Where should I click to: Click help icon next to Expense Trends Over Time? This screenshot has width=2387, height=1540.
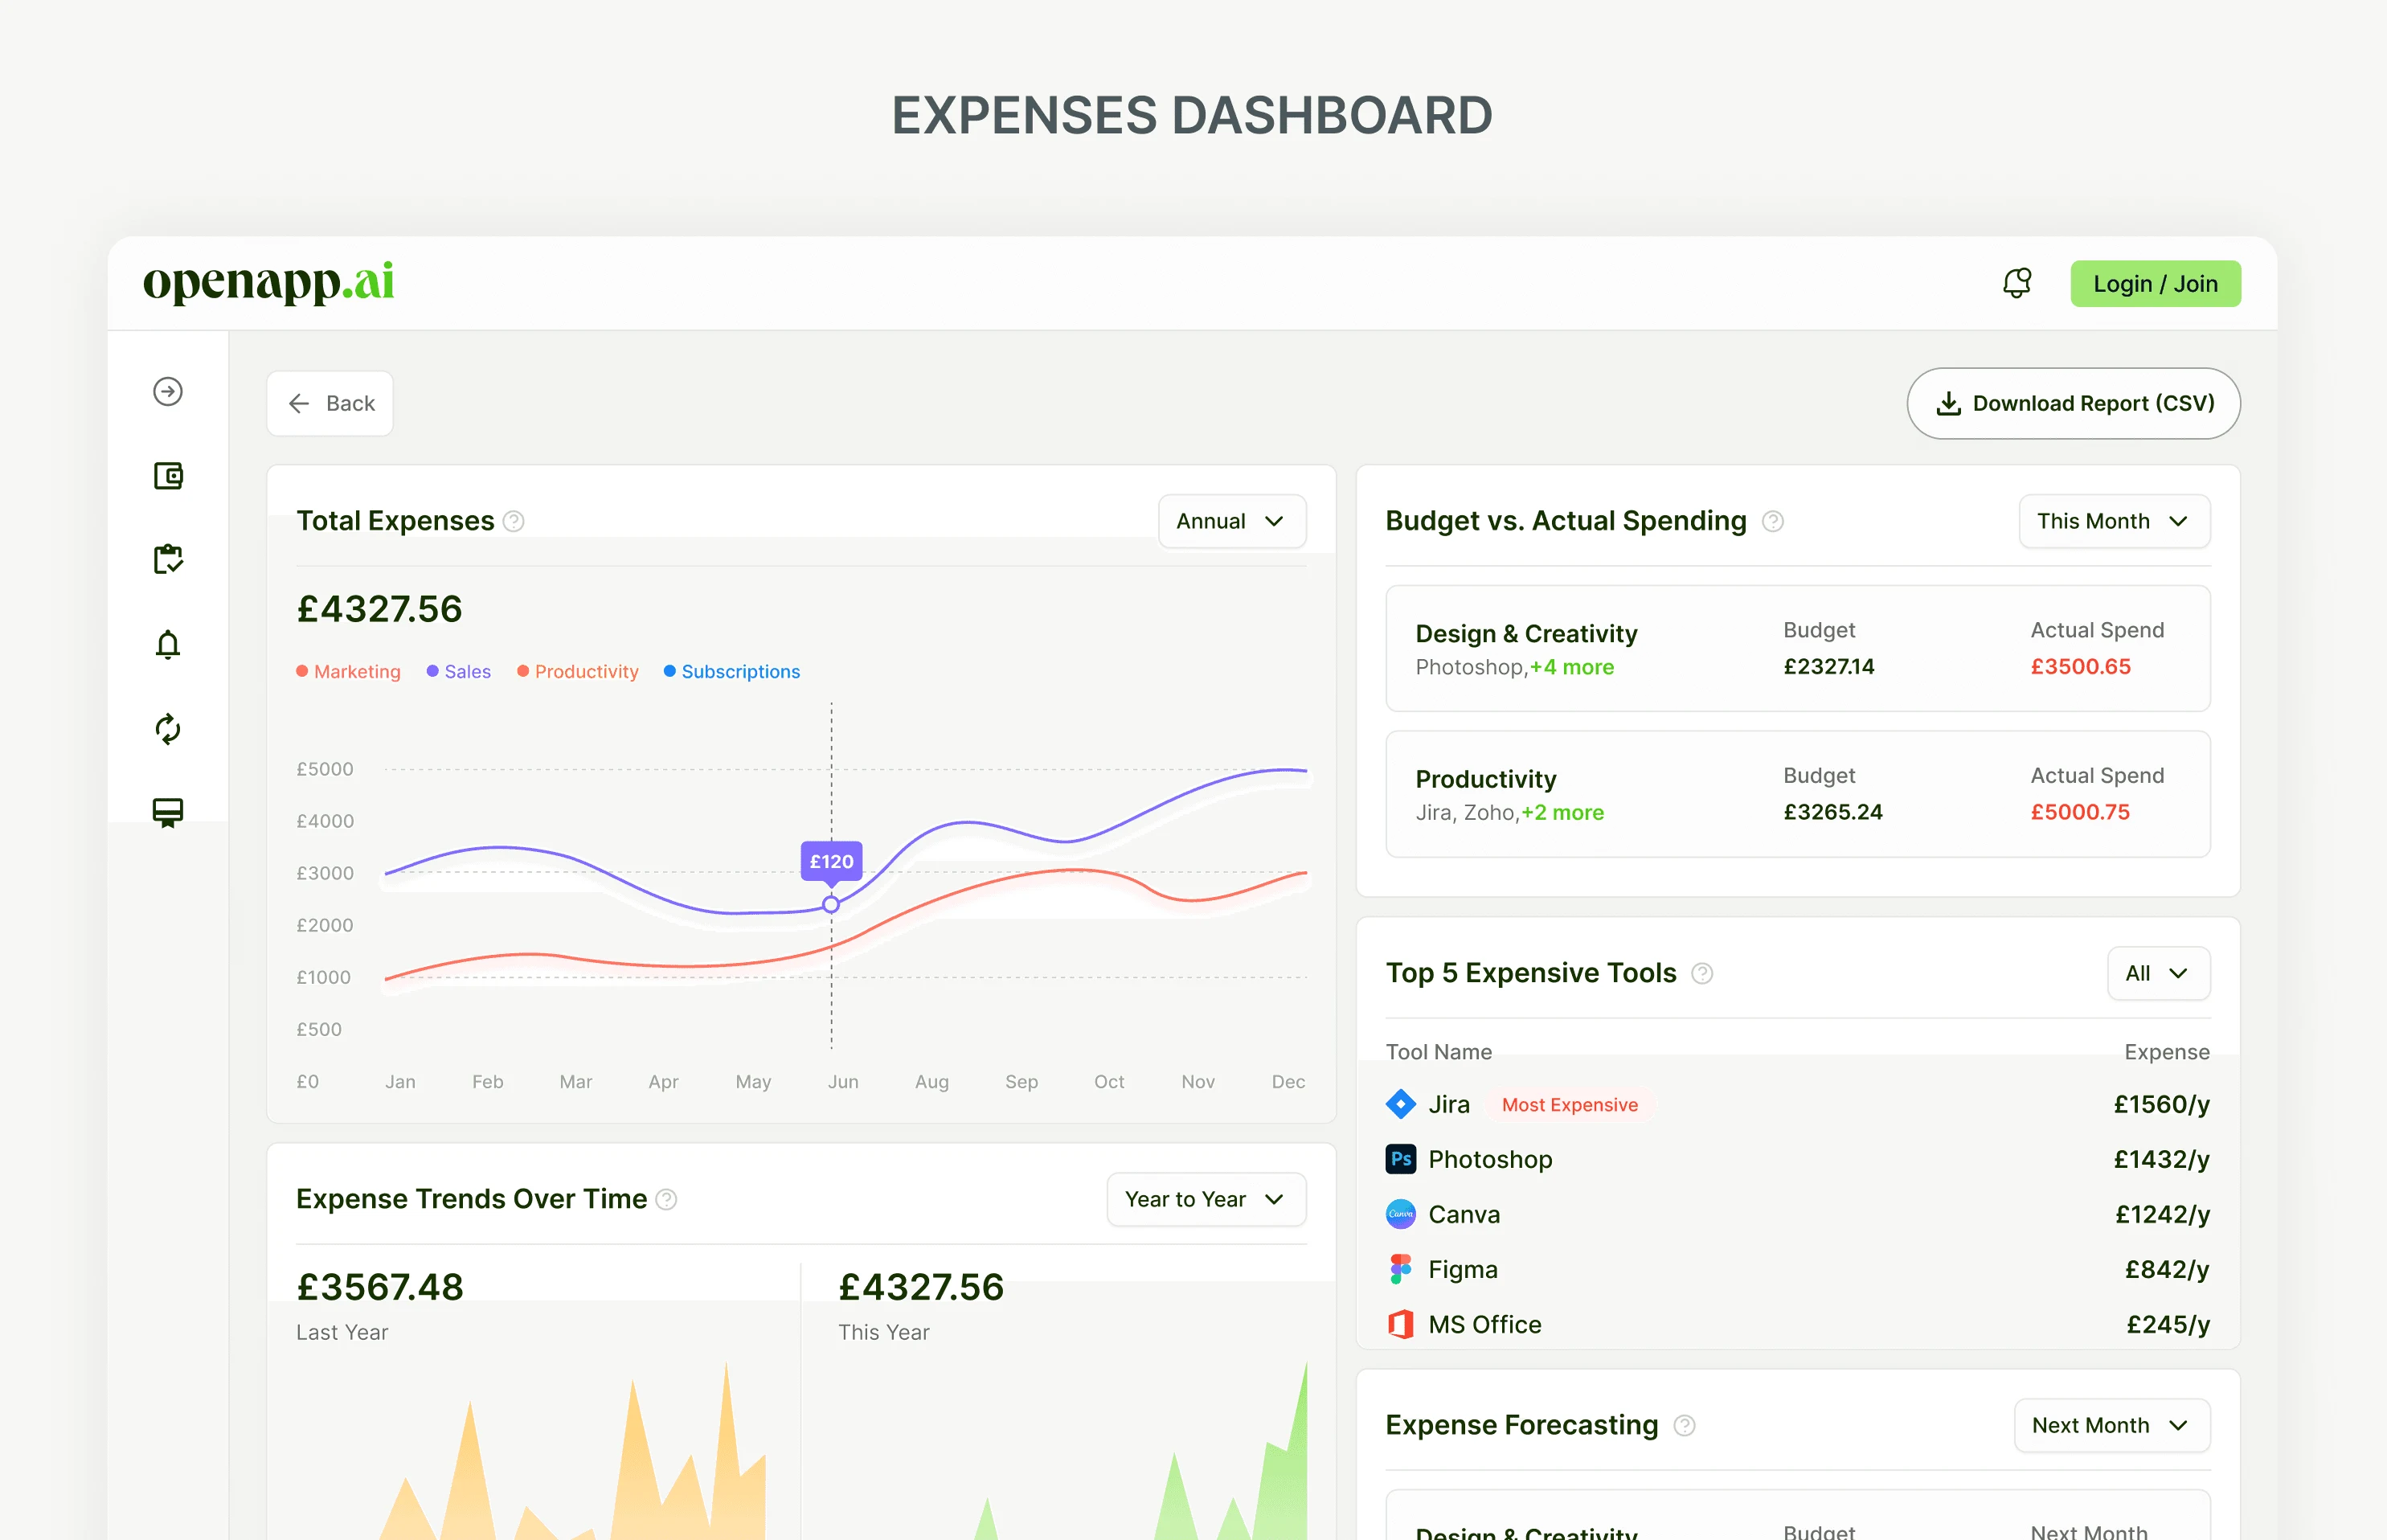pyautogui.click(x=666, y=1199)
